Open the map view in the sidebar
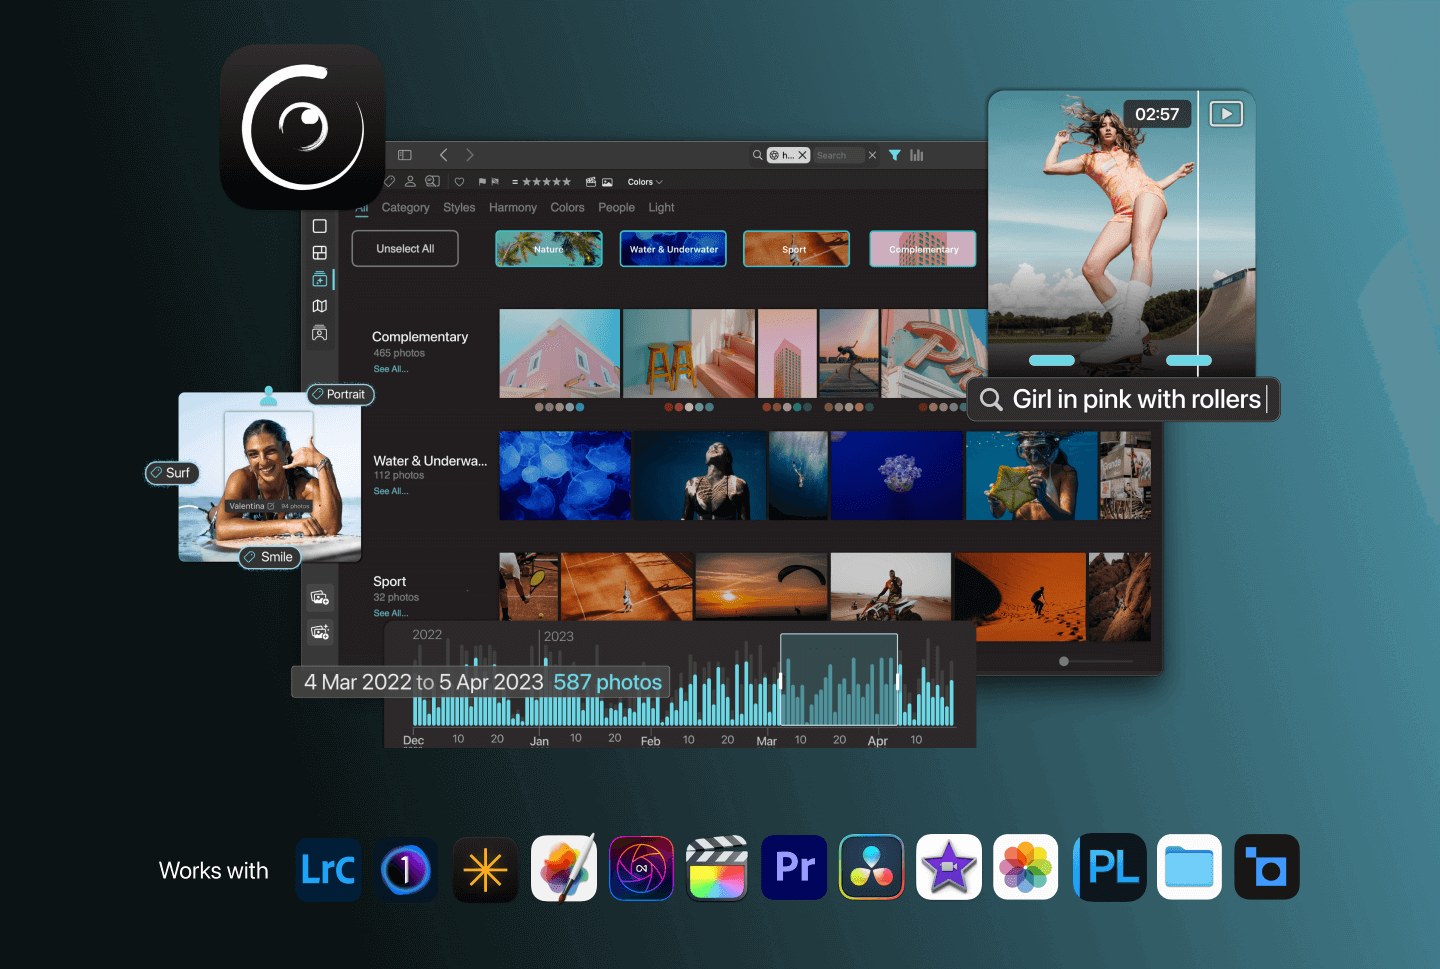 click(x=320, y=306)
